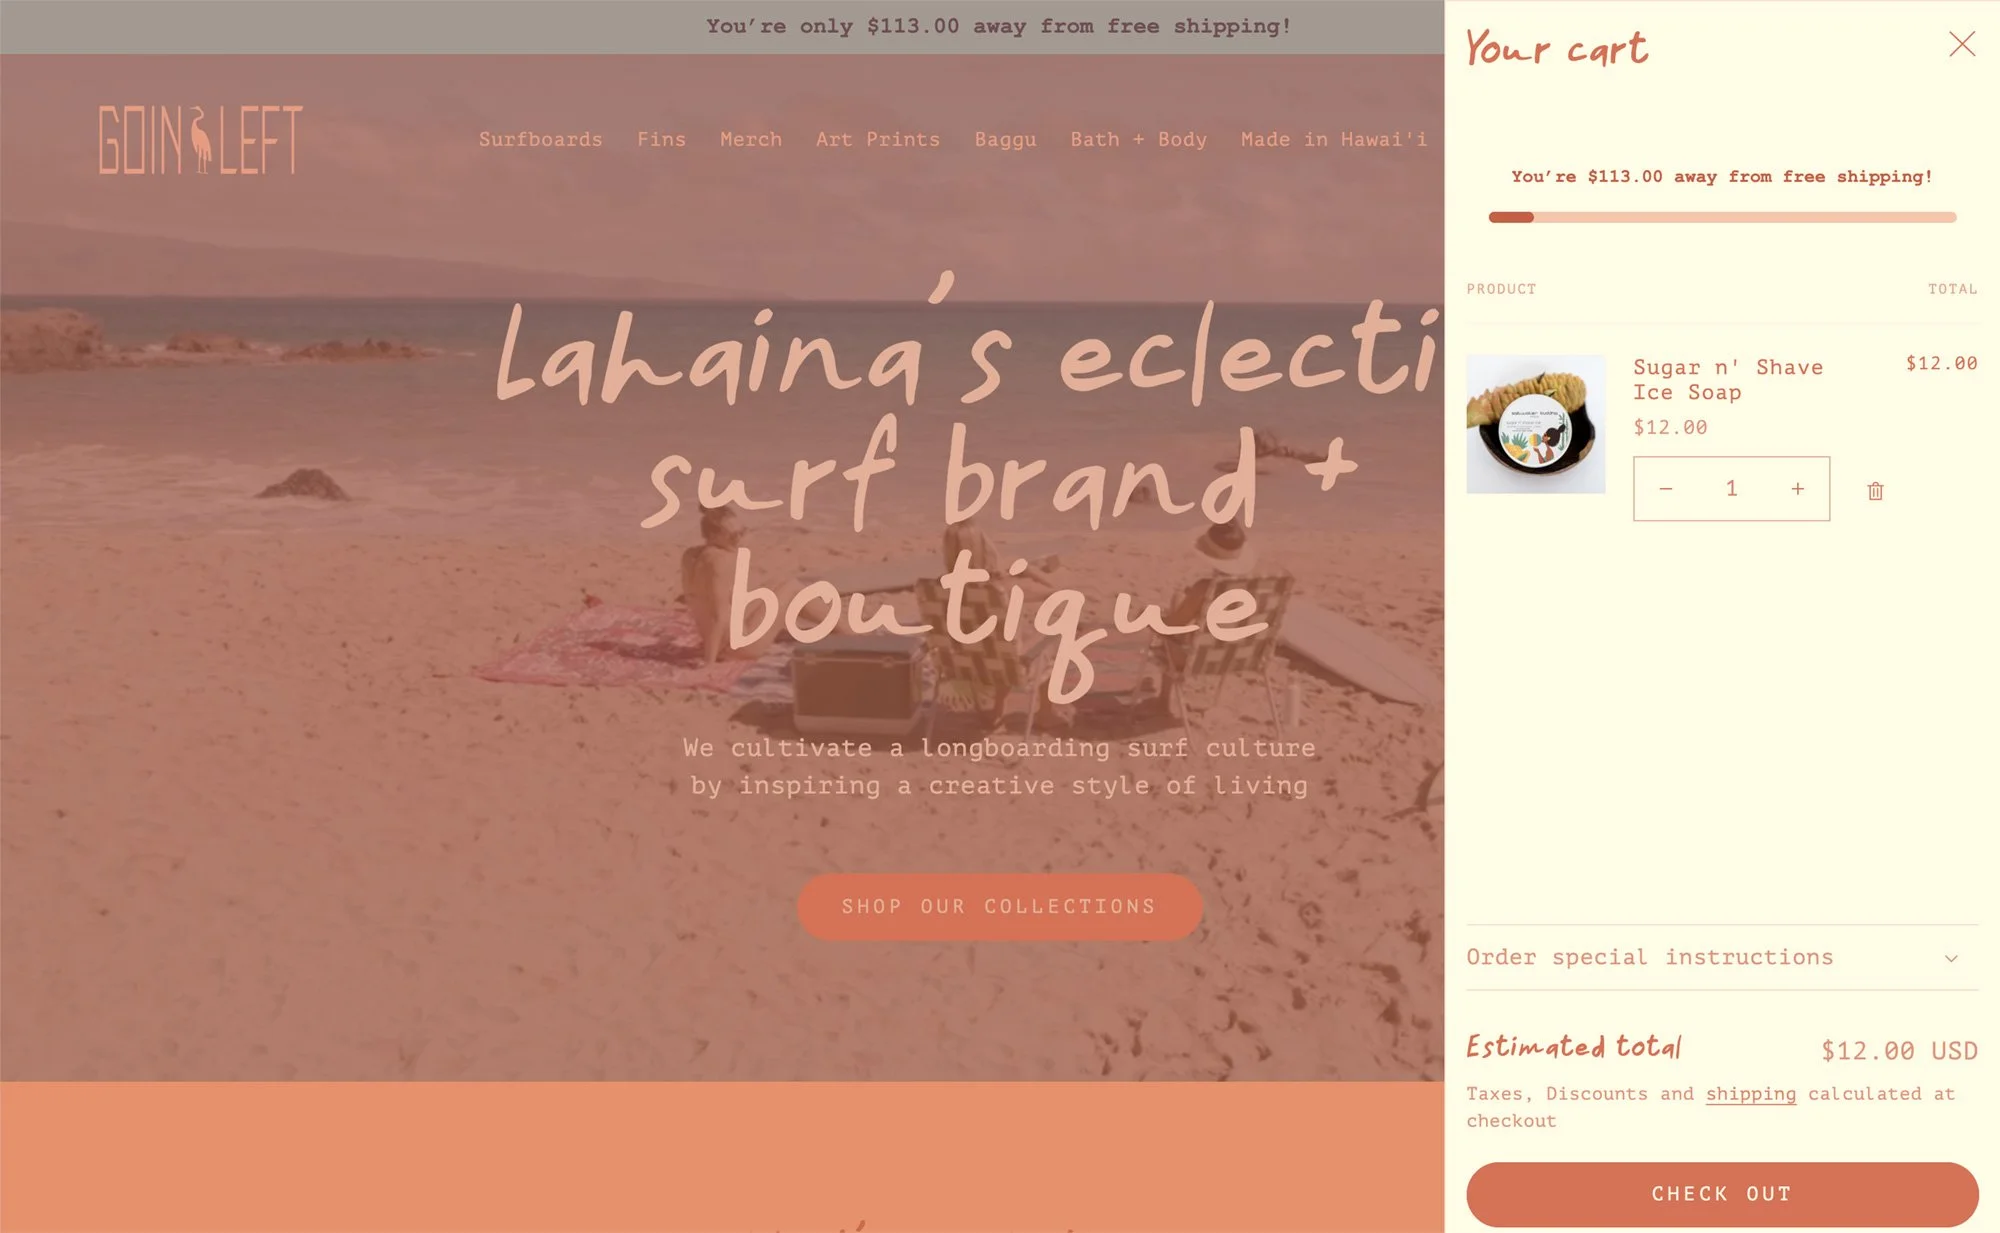Click the Goin Left heron logo

pyautogui.click(x=201, y=139)
